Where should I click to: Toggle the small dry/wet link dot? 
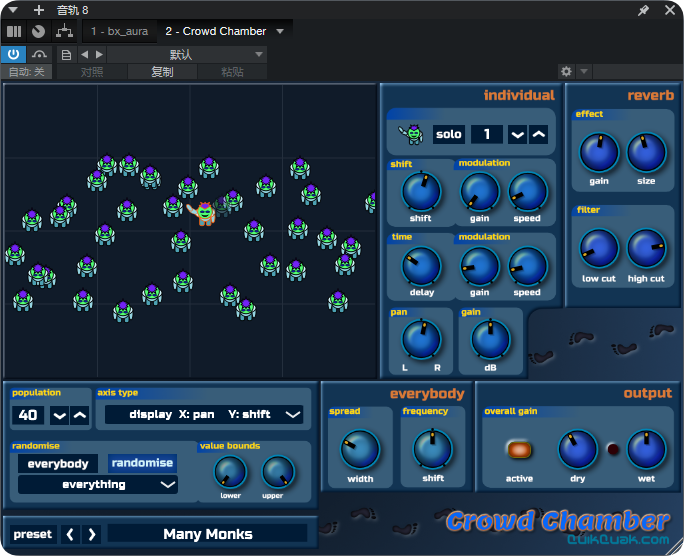click(613, 449)
